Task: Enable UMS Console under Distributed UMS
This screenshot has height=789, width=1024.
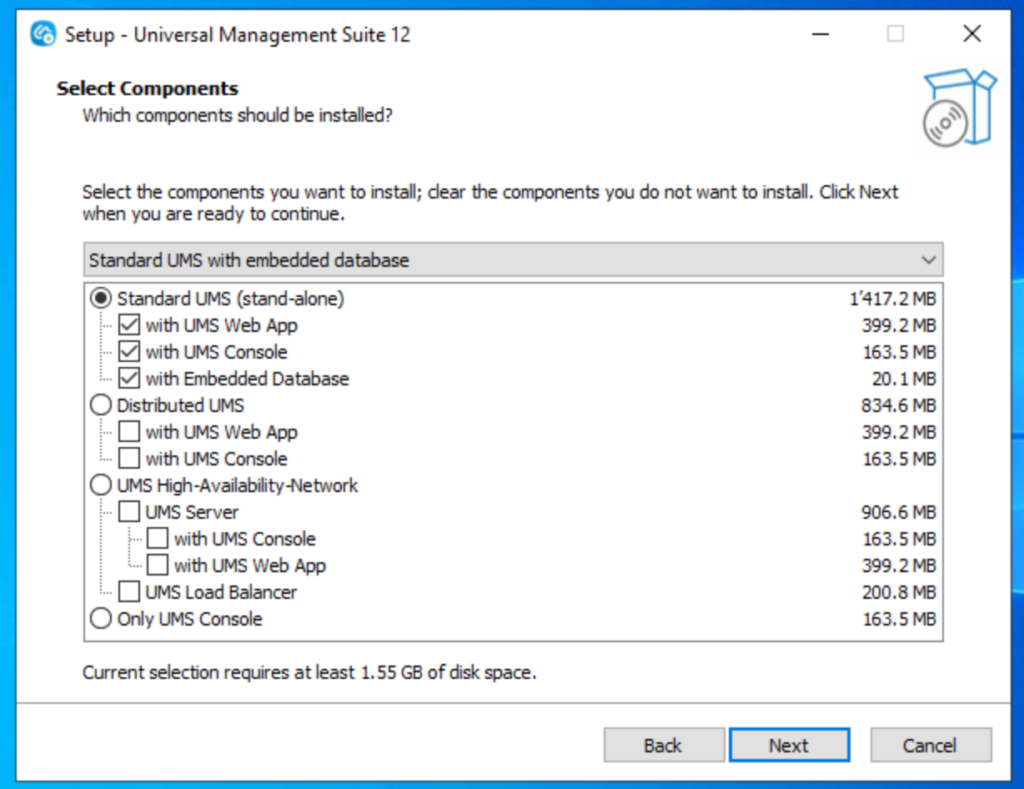Action: 129,459
